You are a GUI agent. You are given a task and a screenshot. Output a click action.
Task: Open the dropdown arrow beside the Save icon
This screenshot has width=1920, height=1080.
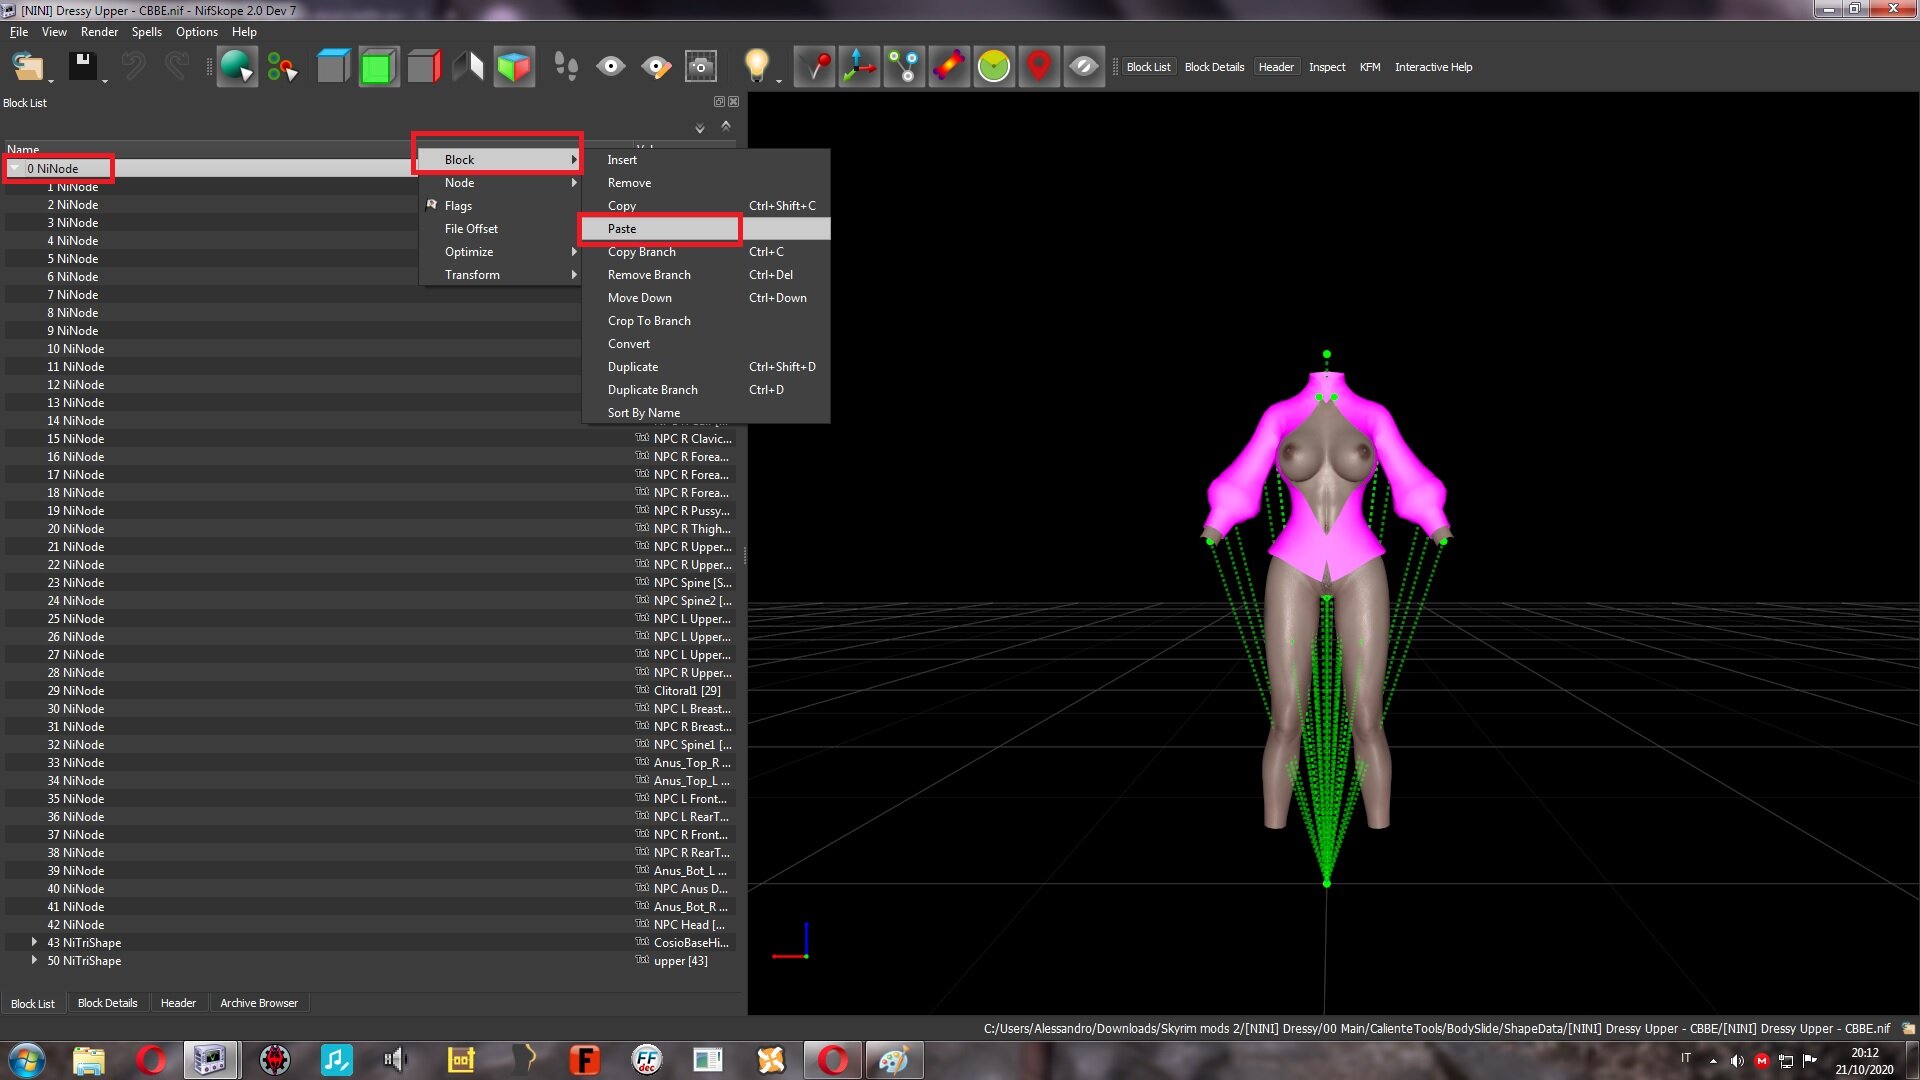(x=105, y=80)
